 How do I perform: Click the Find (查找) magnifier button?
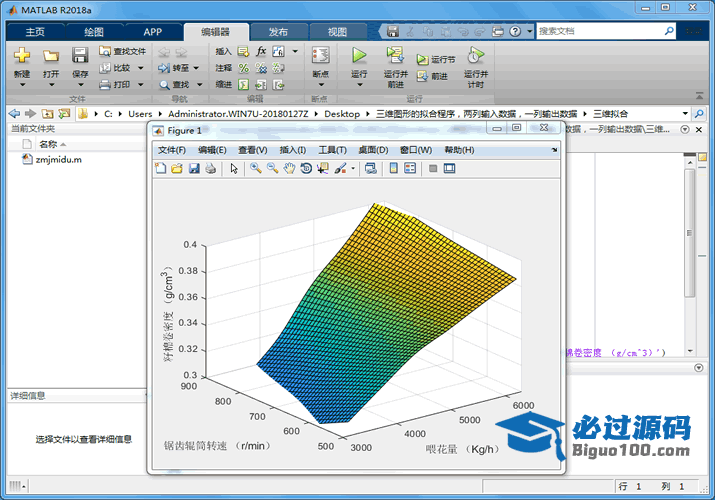(175, 84)
